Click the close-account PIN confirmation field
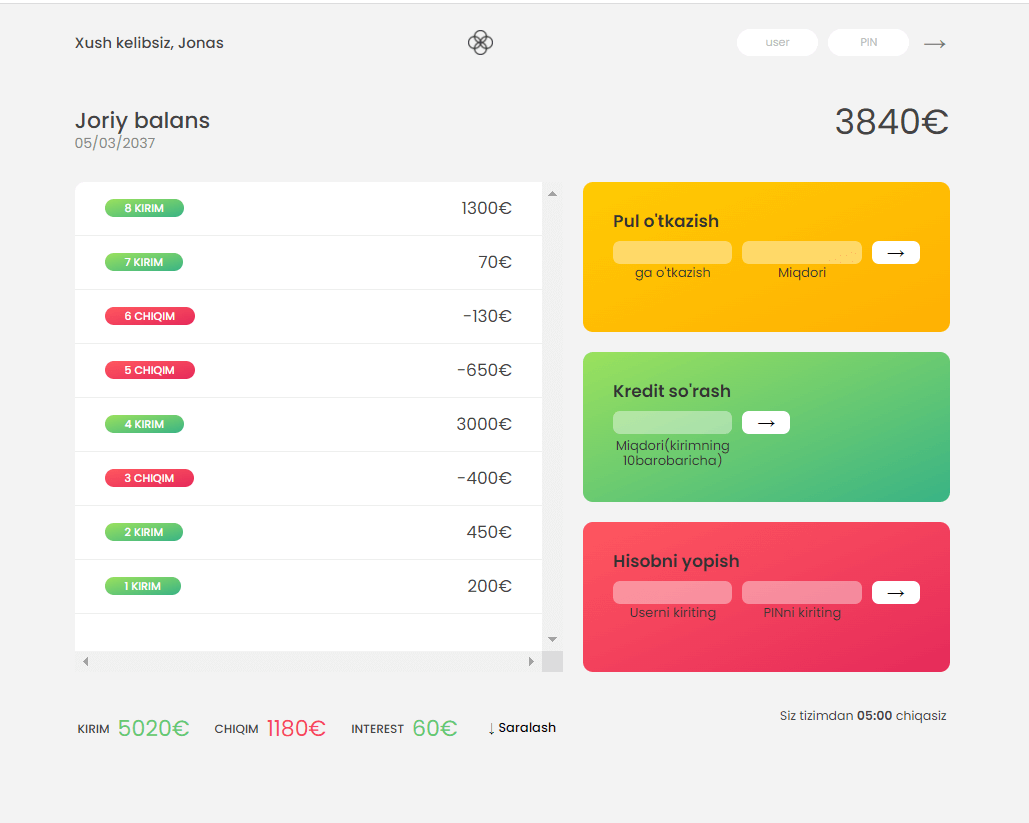Viewport: 1029px width, 823px height. (x=801, y=593)
